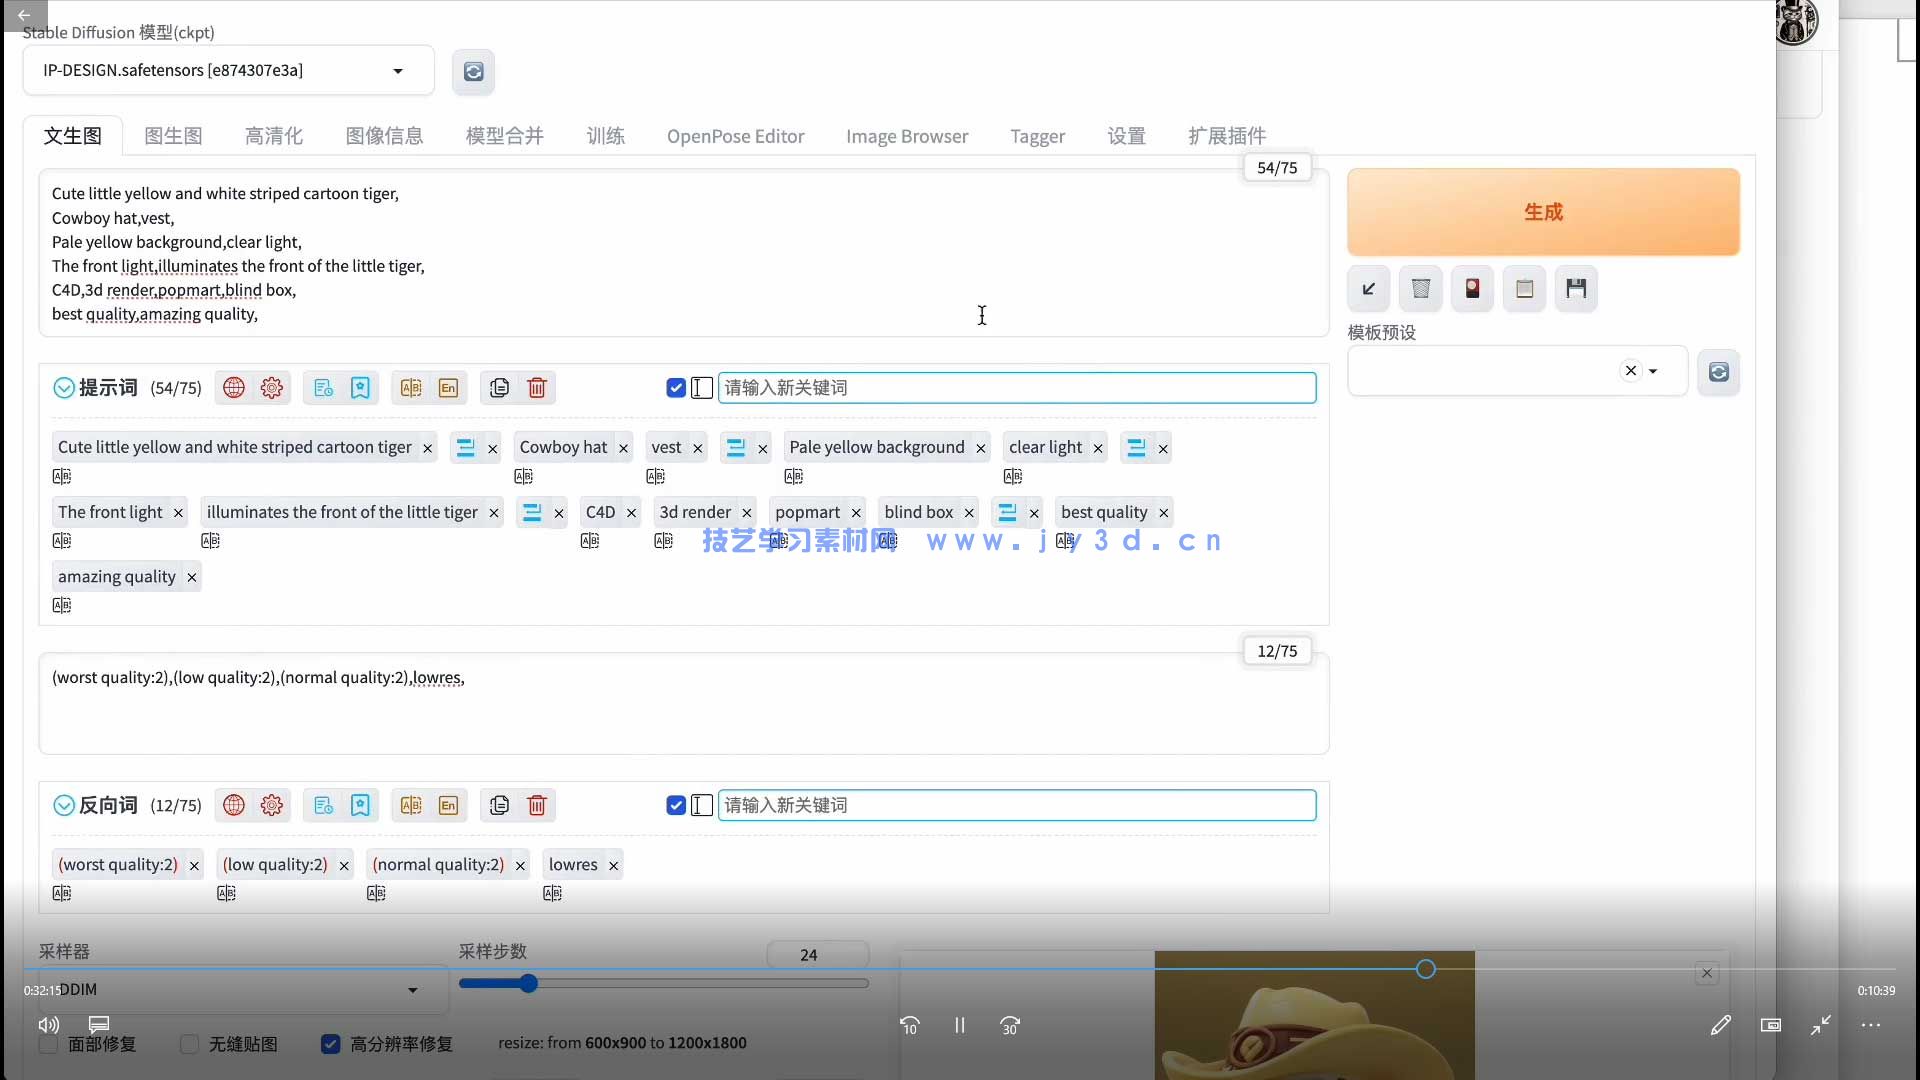Viewport: 1920px width, 1080px height.
Task: Save prompts to favorites bookmark icon
Action: 360,388
